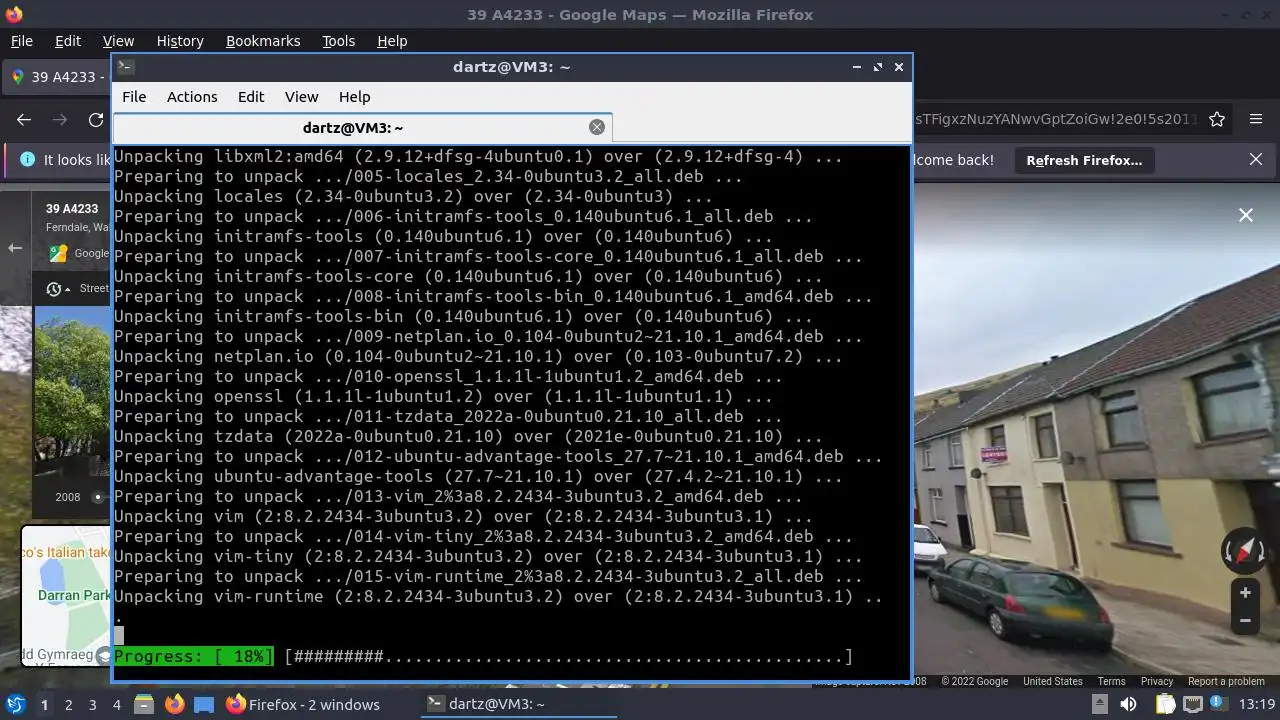Open the terminal Edit menu
The width and height of the screenshot is (1280, 720).
point(251,97)
